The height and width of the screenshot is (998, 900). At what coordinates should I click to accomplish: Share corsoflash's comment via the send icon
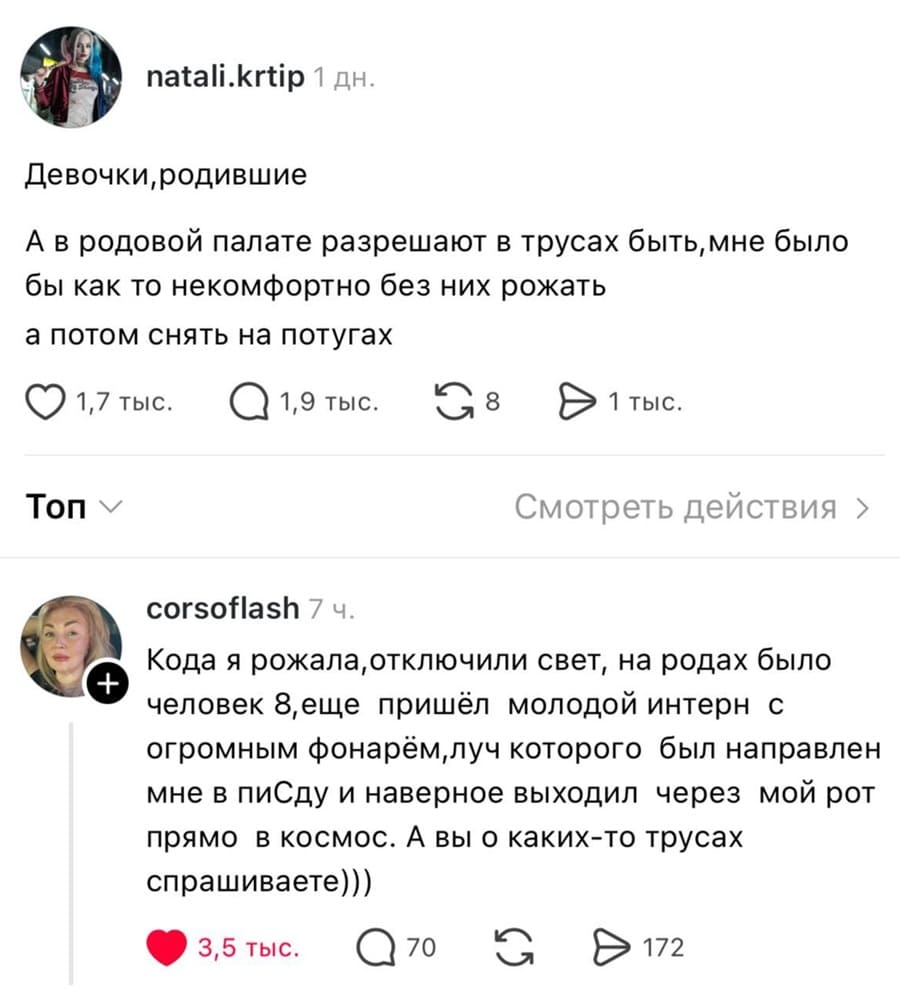click(613, 945)
